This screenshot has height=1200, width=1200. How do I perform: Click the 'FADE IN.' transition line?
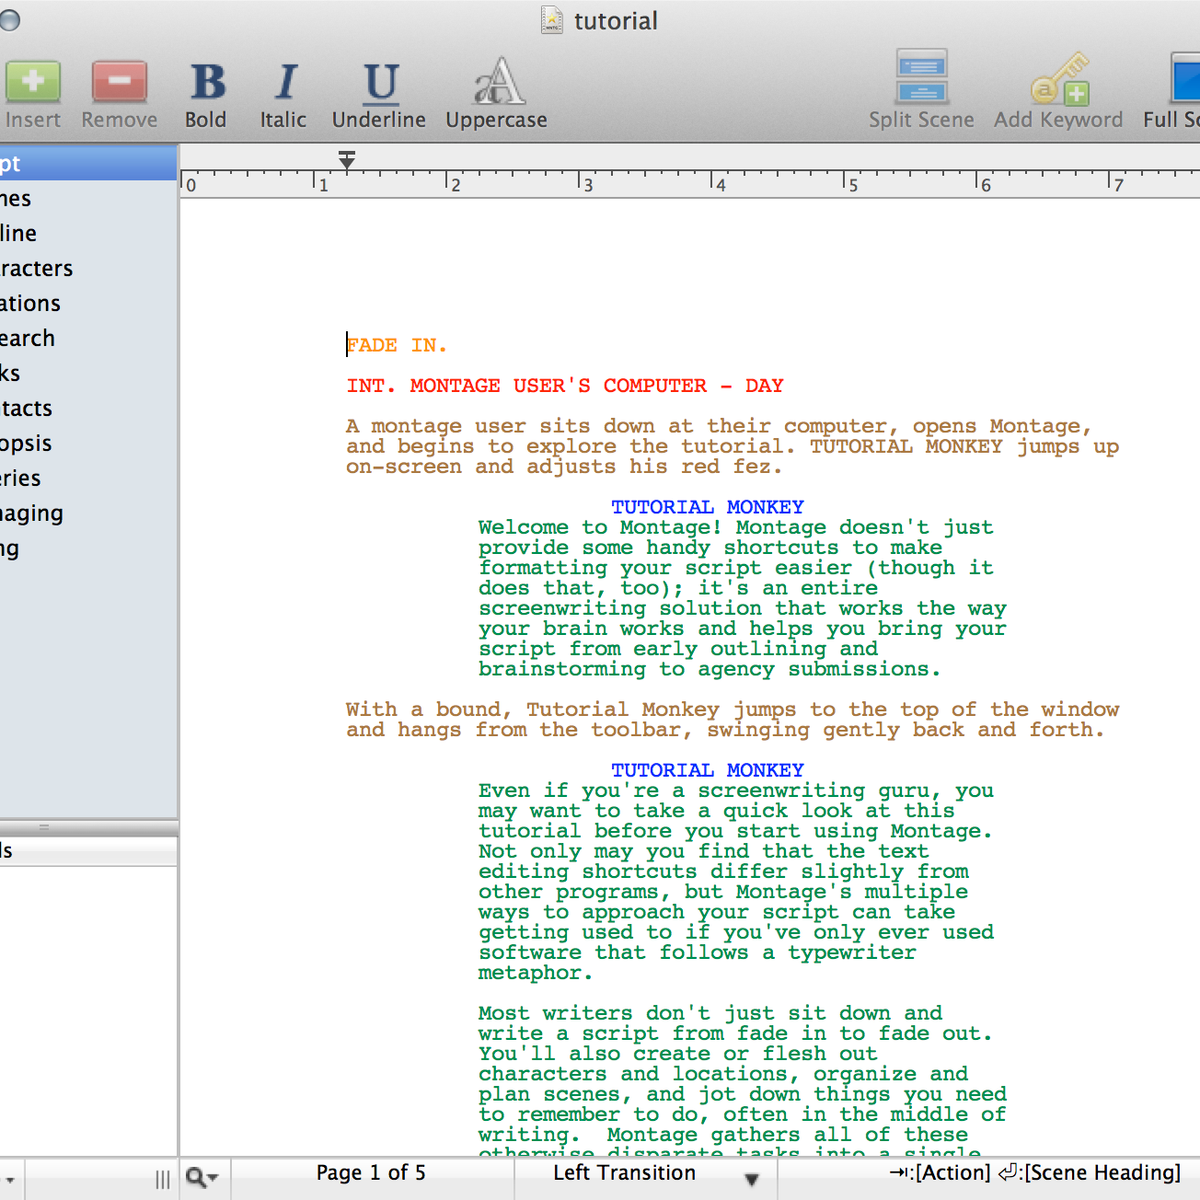396,345
